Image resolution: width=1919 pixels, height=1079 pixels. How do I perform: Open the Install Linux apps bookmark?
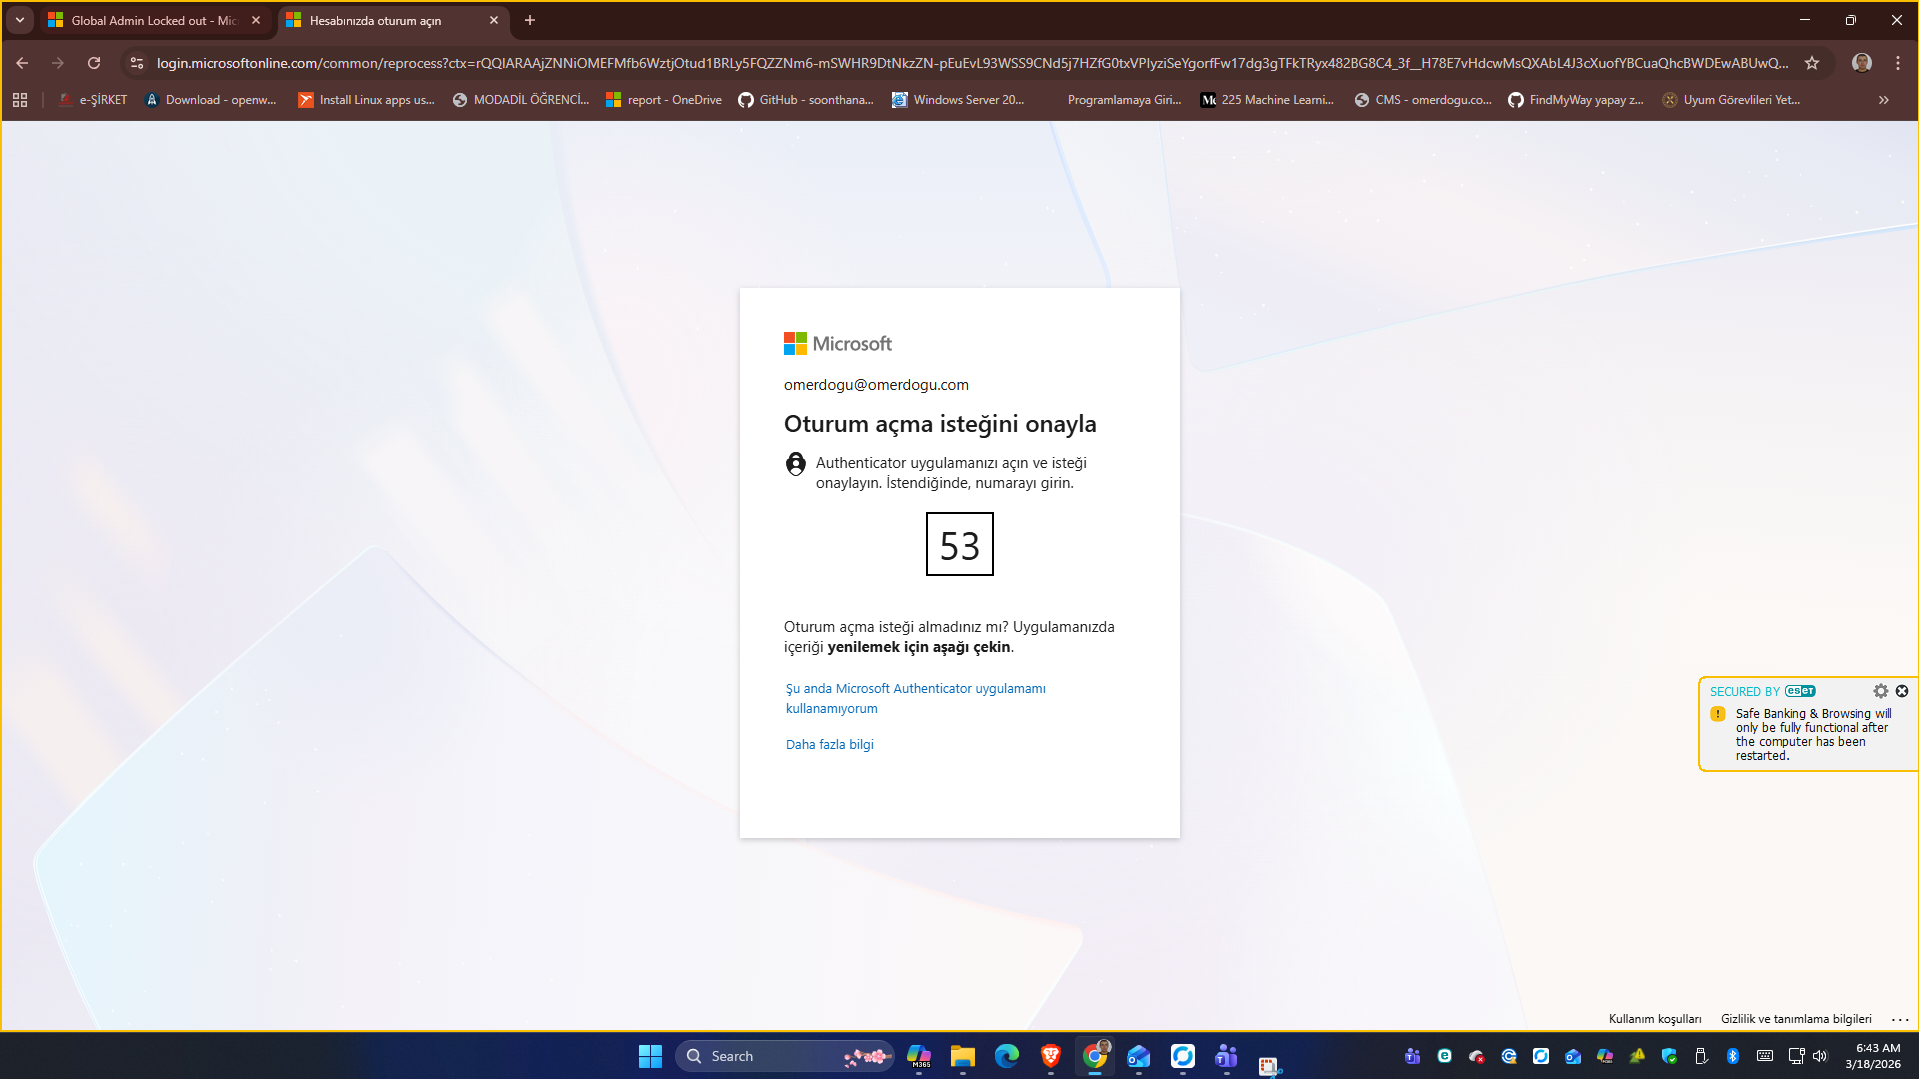coord(367,100)
